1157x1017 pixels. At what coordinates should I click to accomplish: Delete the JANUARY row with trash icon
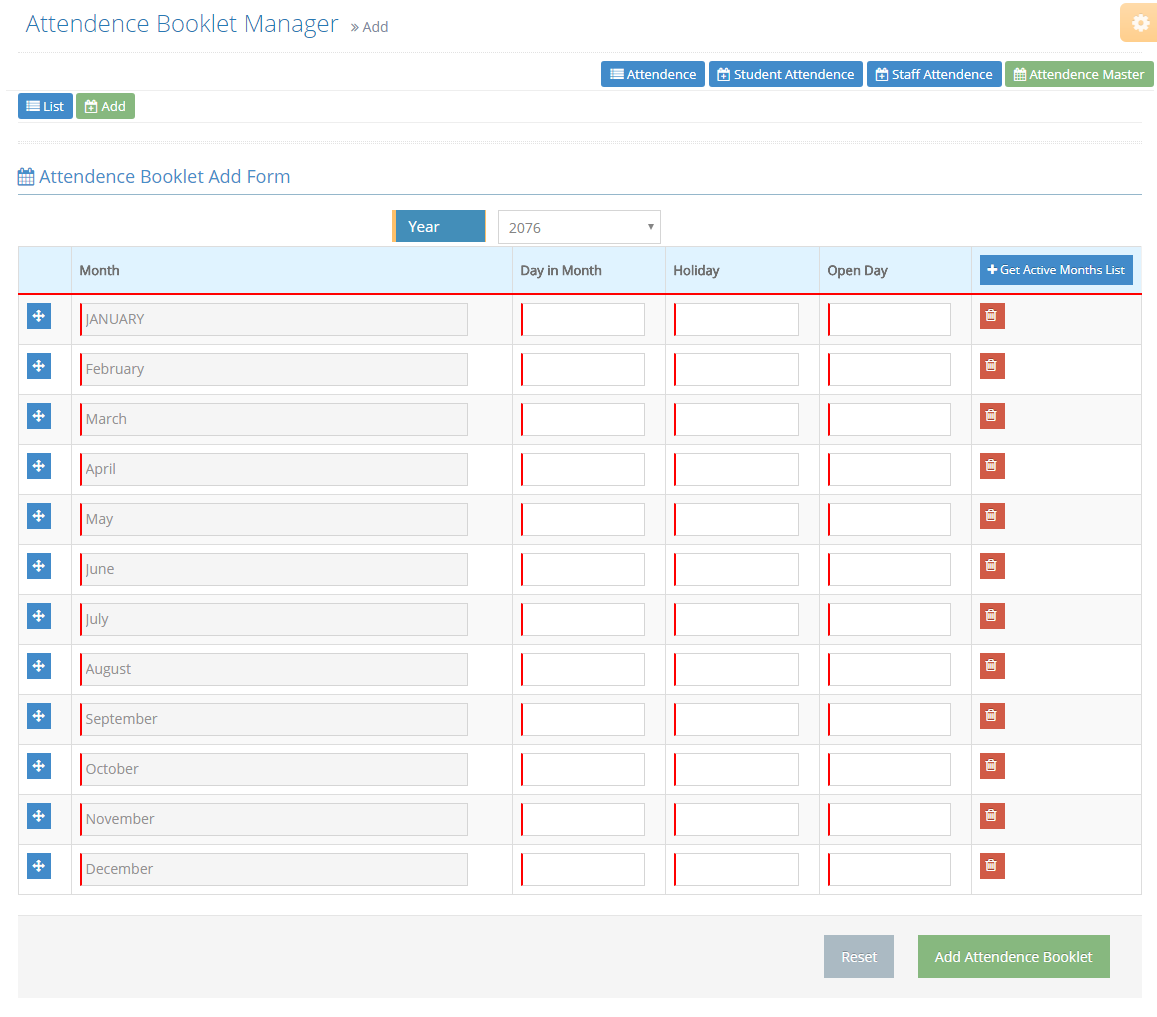[x=991, y=316]
